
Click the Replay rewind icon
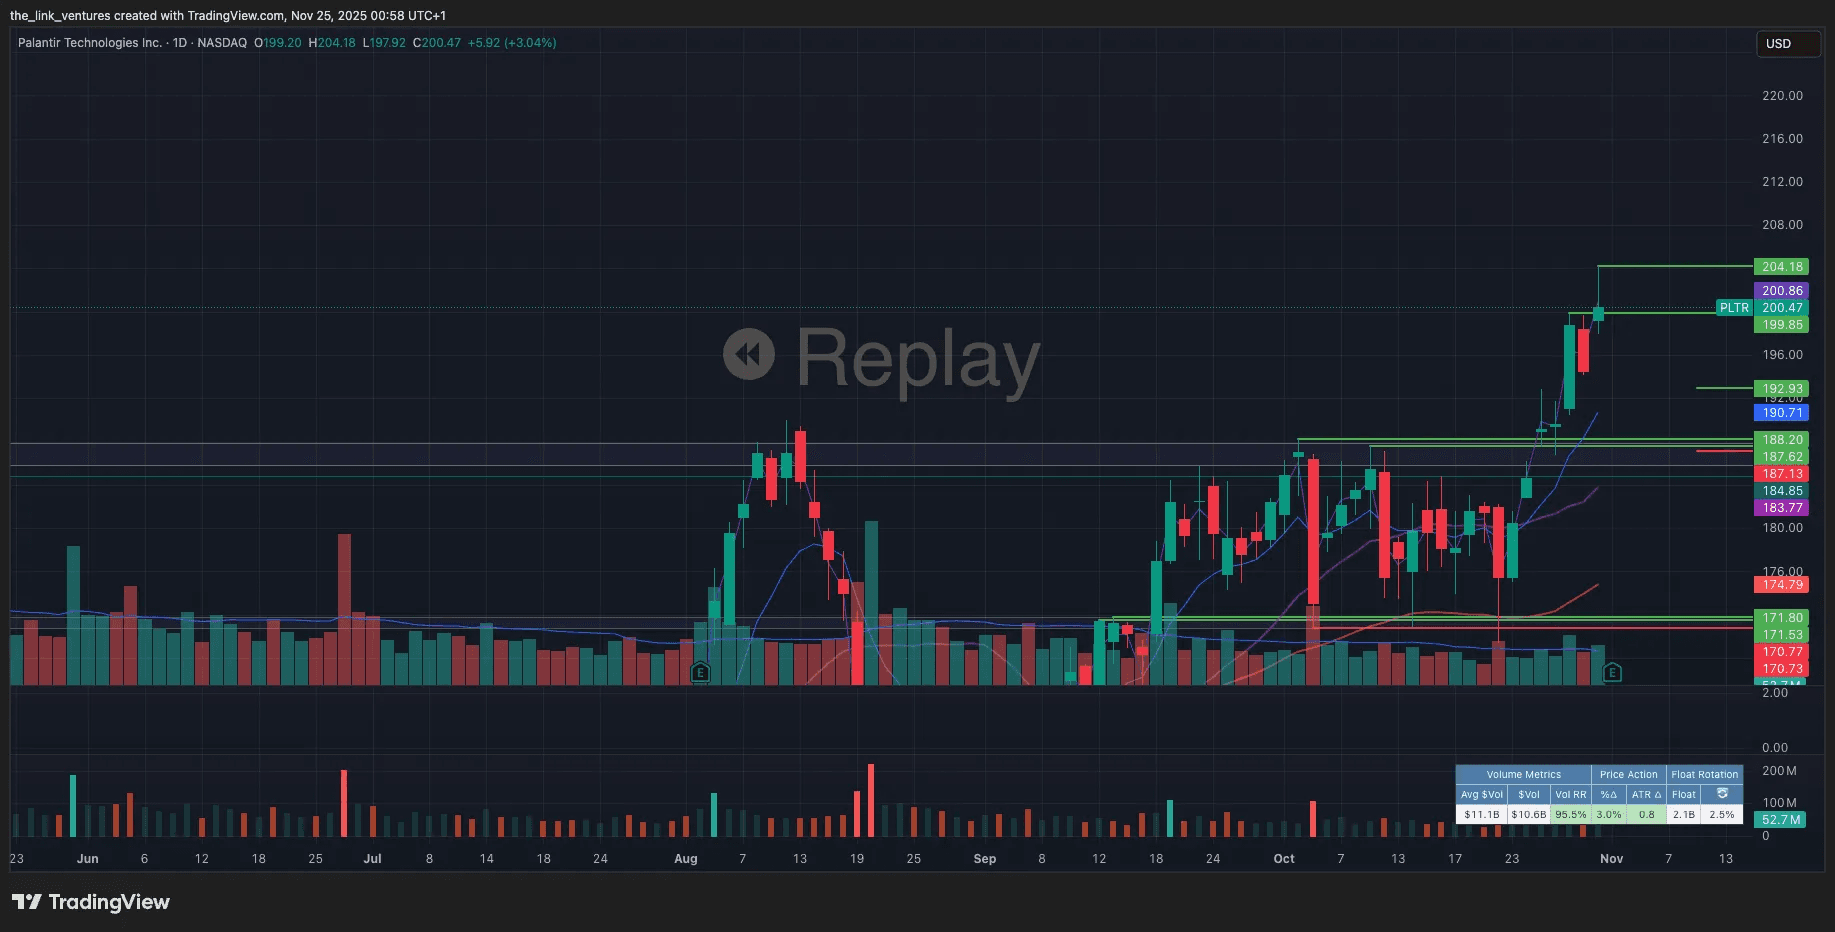[749, 354]
